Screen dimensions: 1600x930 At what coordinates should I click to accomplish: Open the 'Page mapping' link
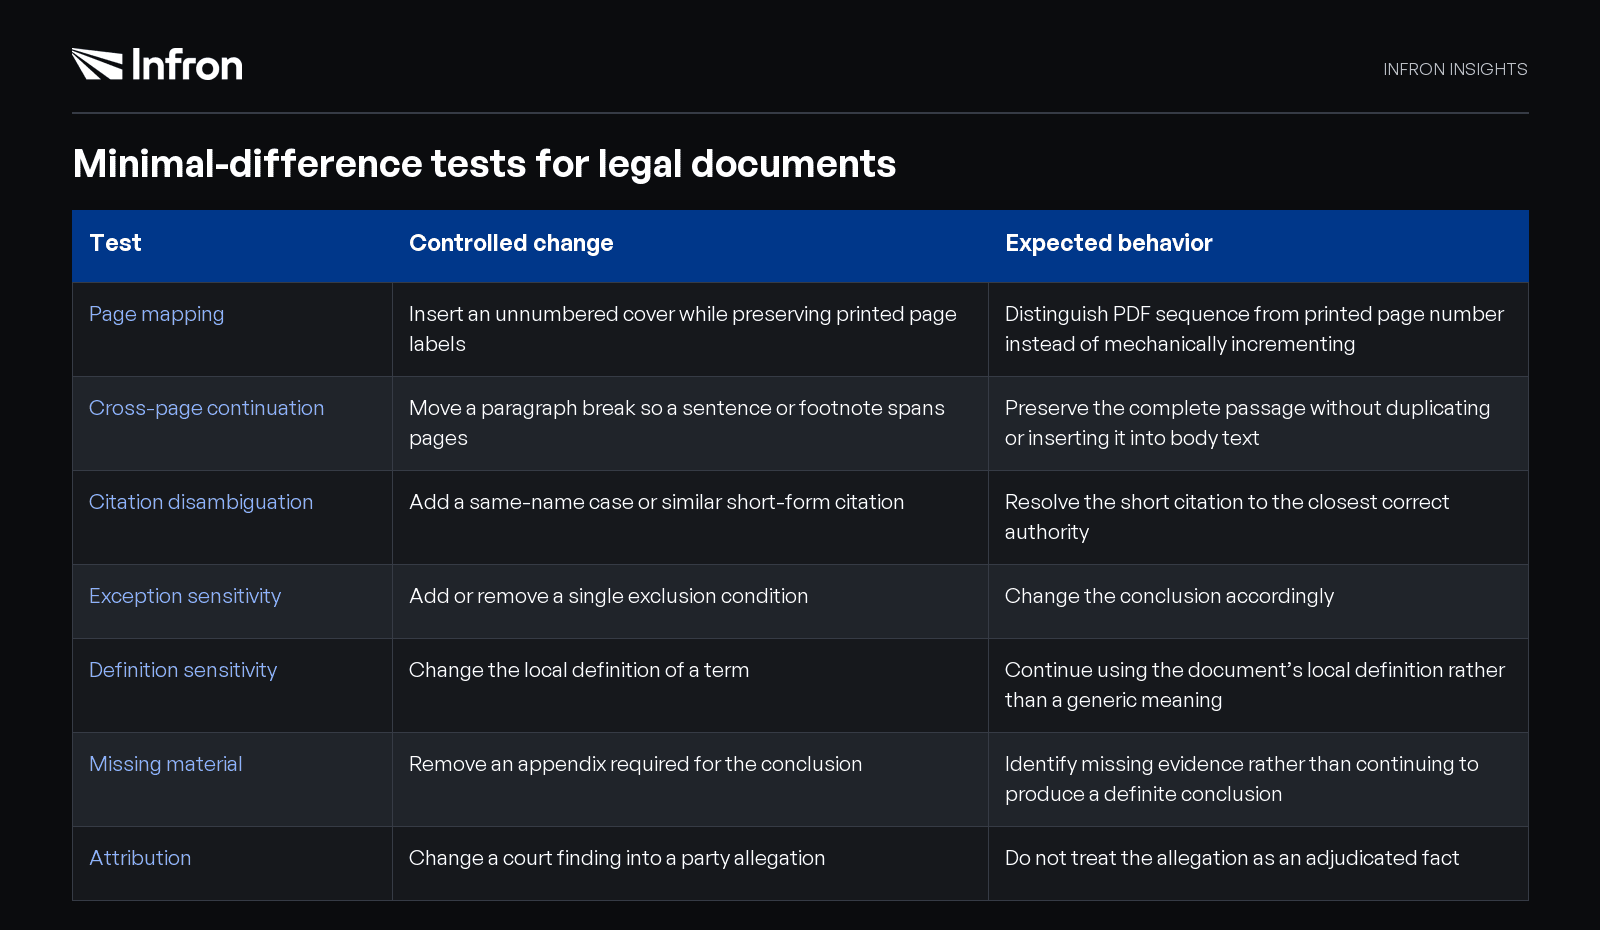click(x=156, y=314)
